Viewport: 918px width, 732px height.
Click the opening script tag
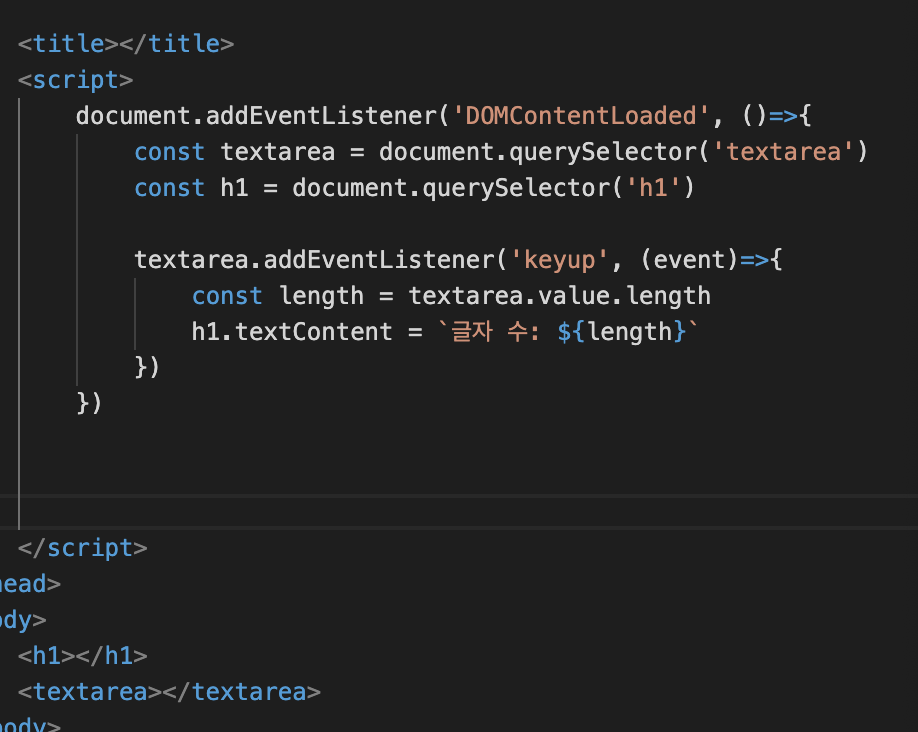coord(76,80)
